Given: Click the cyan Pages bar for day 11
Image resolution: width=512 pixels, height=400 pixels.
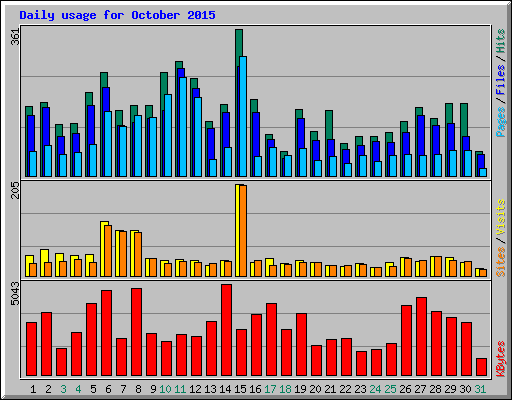Looking at the screenshot, I should [x=183, y=127].
